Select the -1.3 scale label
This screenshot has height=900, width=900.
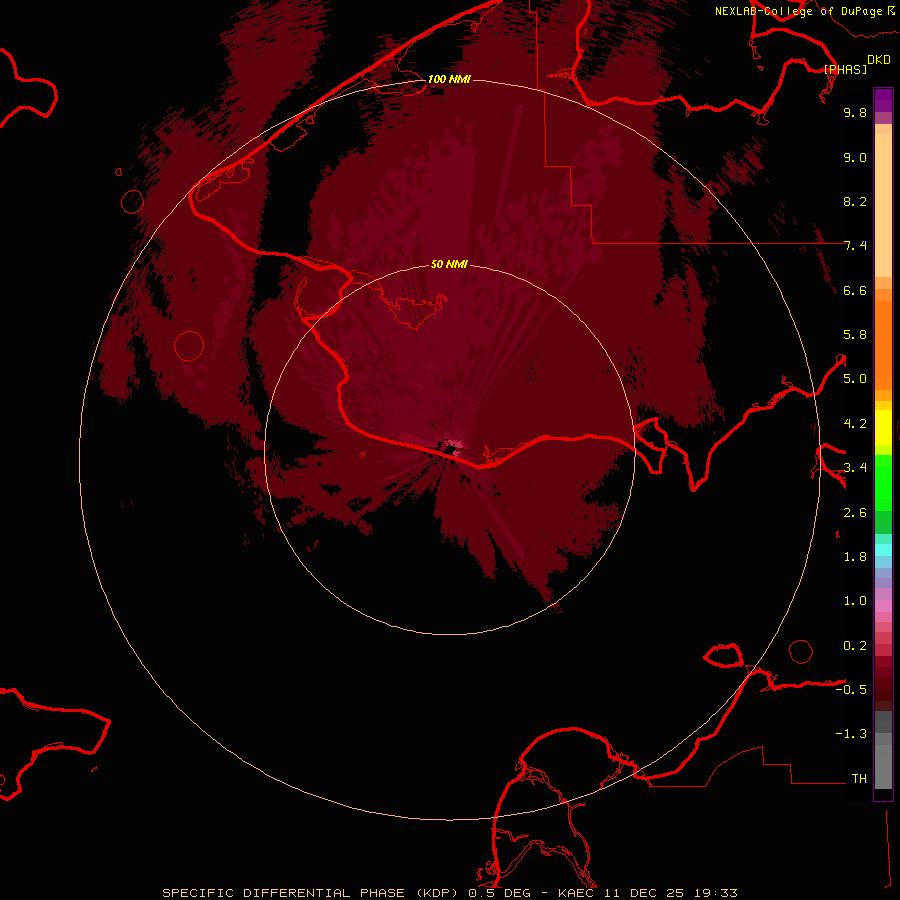(851, 734)
